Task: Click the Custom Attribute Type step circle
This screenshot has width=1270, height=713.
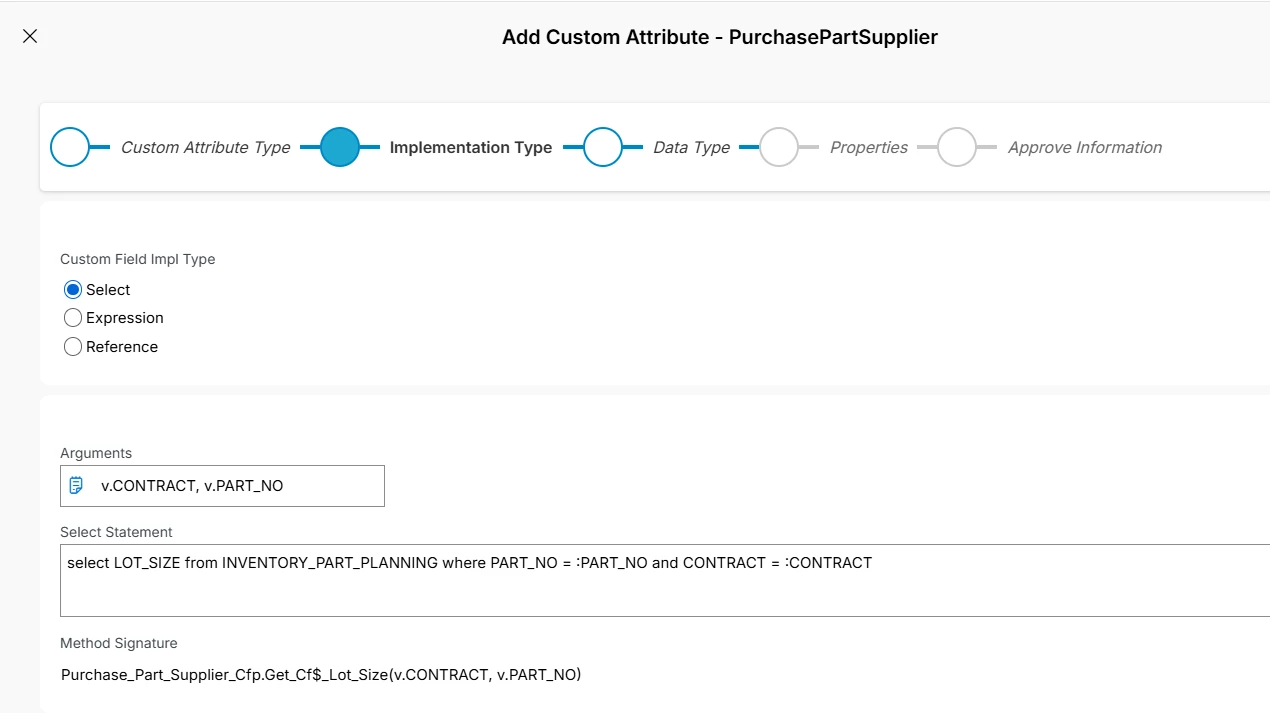Action: tap(70, 147)
